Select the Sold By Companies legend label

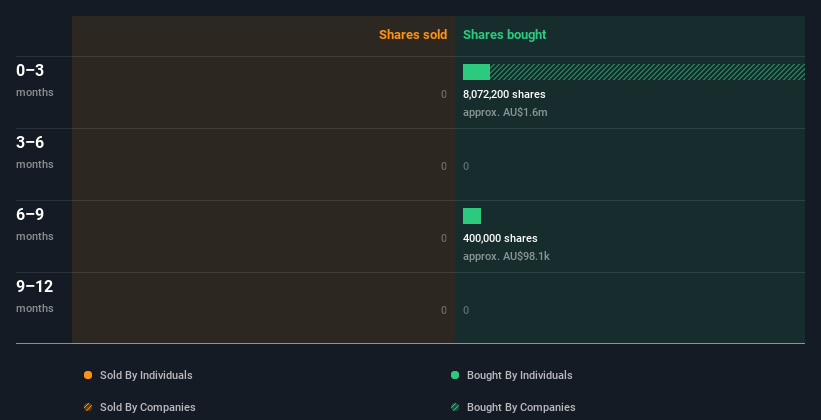148,407
